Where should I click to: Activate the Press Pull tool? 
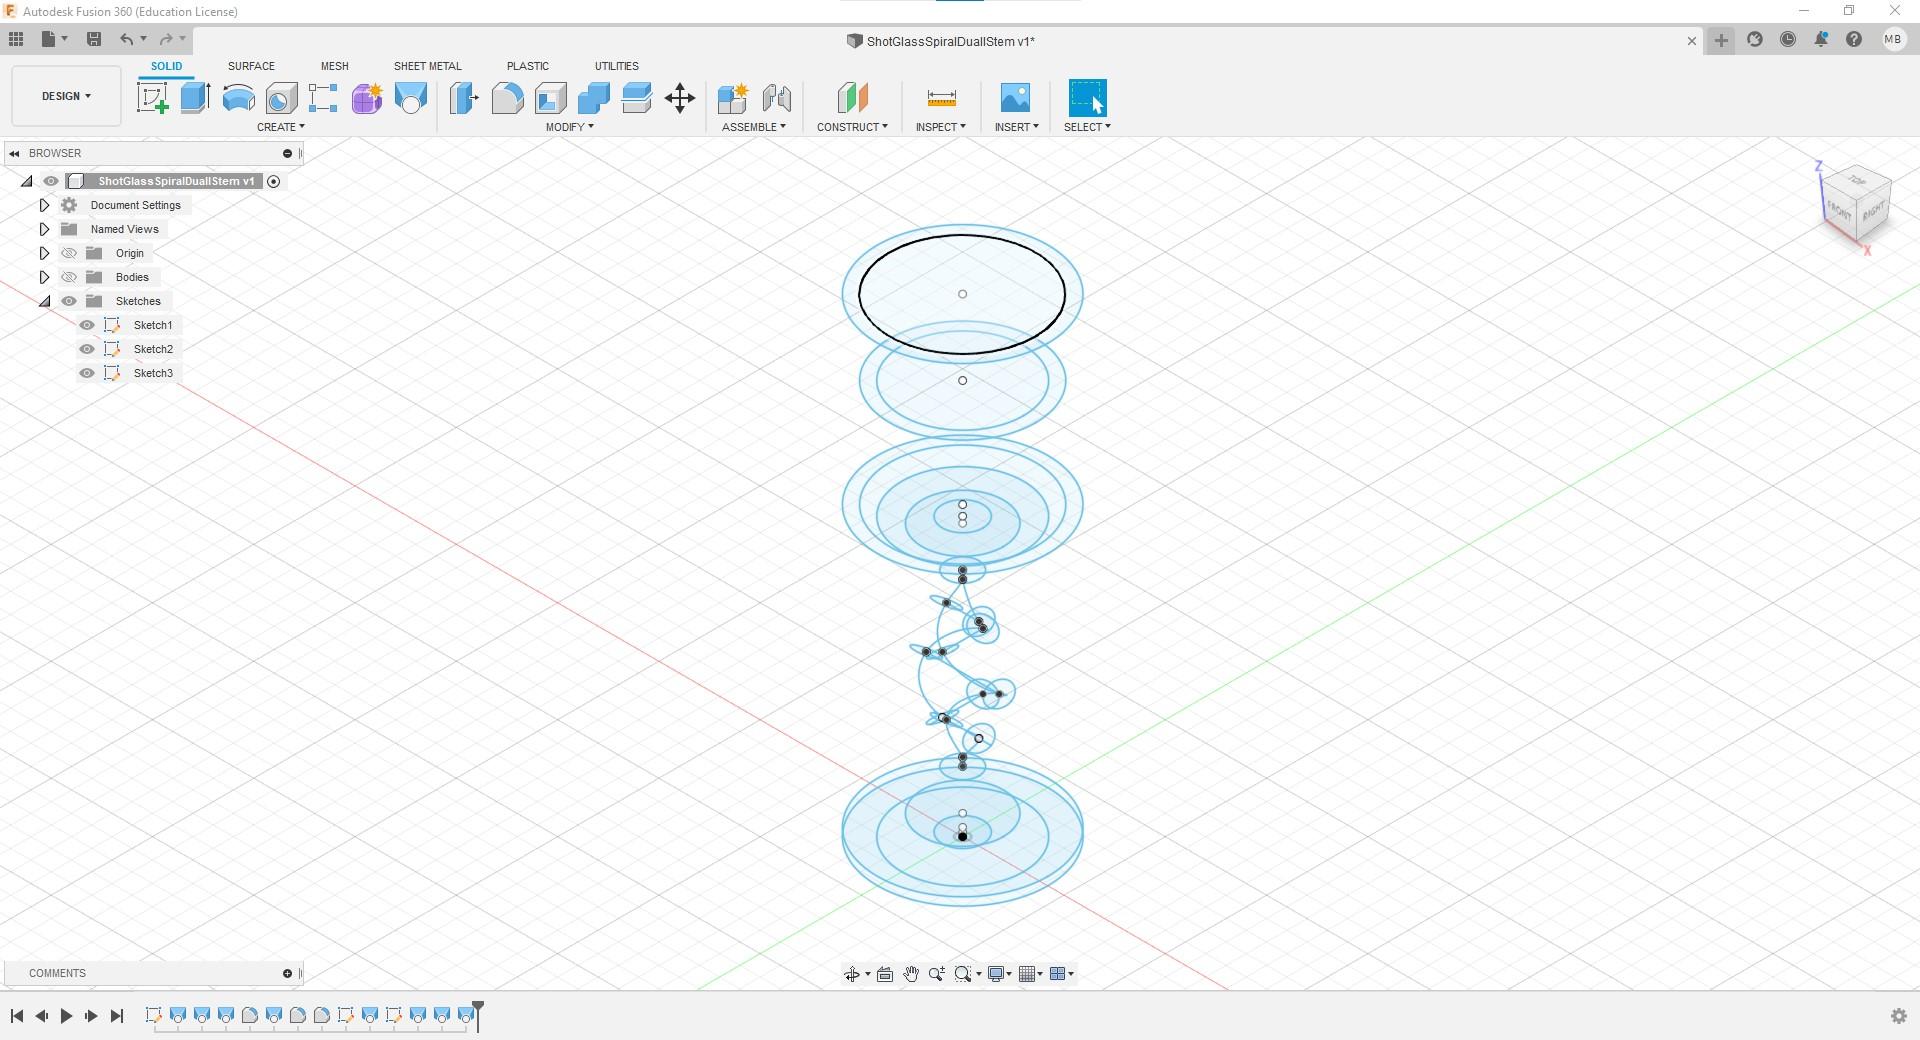(464, 98)
